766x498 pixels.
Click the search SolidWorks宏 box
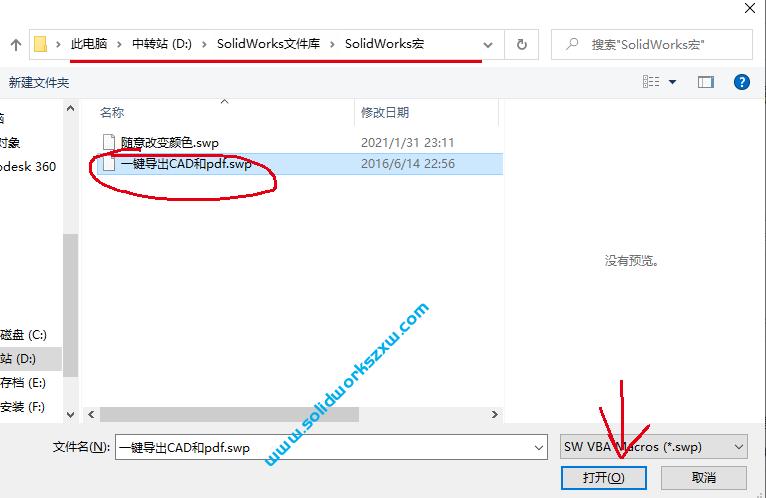[652, 44]
